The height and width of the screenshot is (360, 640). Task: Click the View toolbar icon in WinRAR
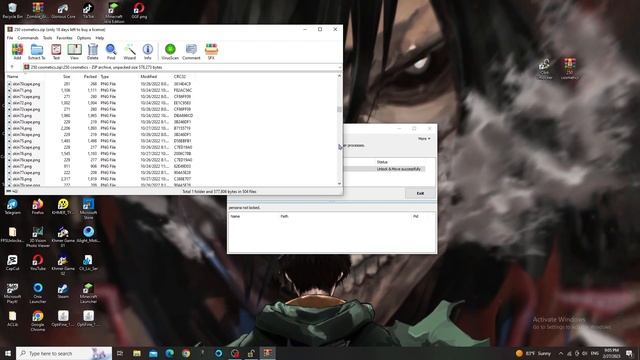pyautogui.click(x=74, y=52)
